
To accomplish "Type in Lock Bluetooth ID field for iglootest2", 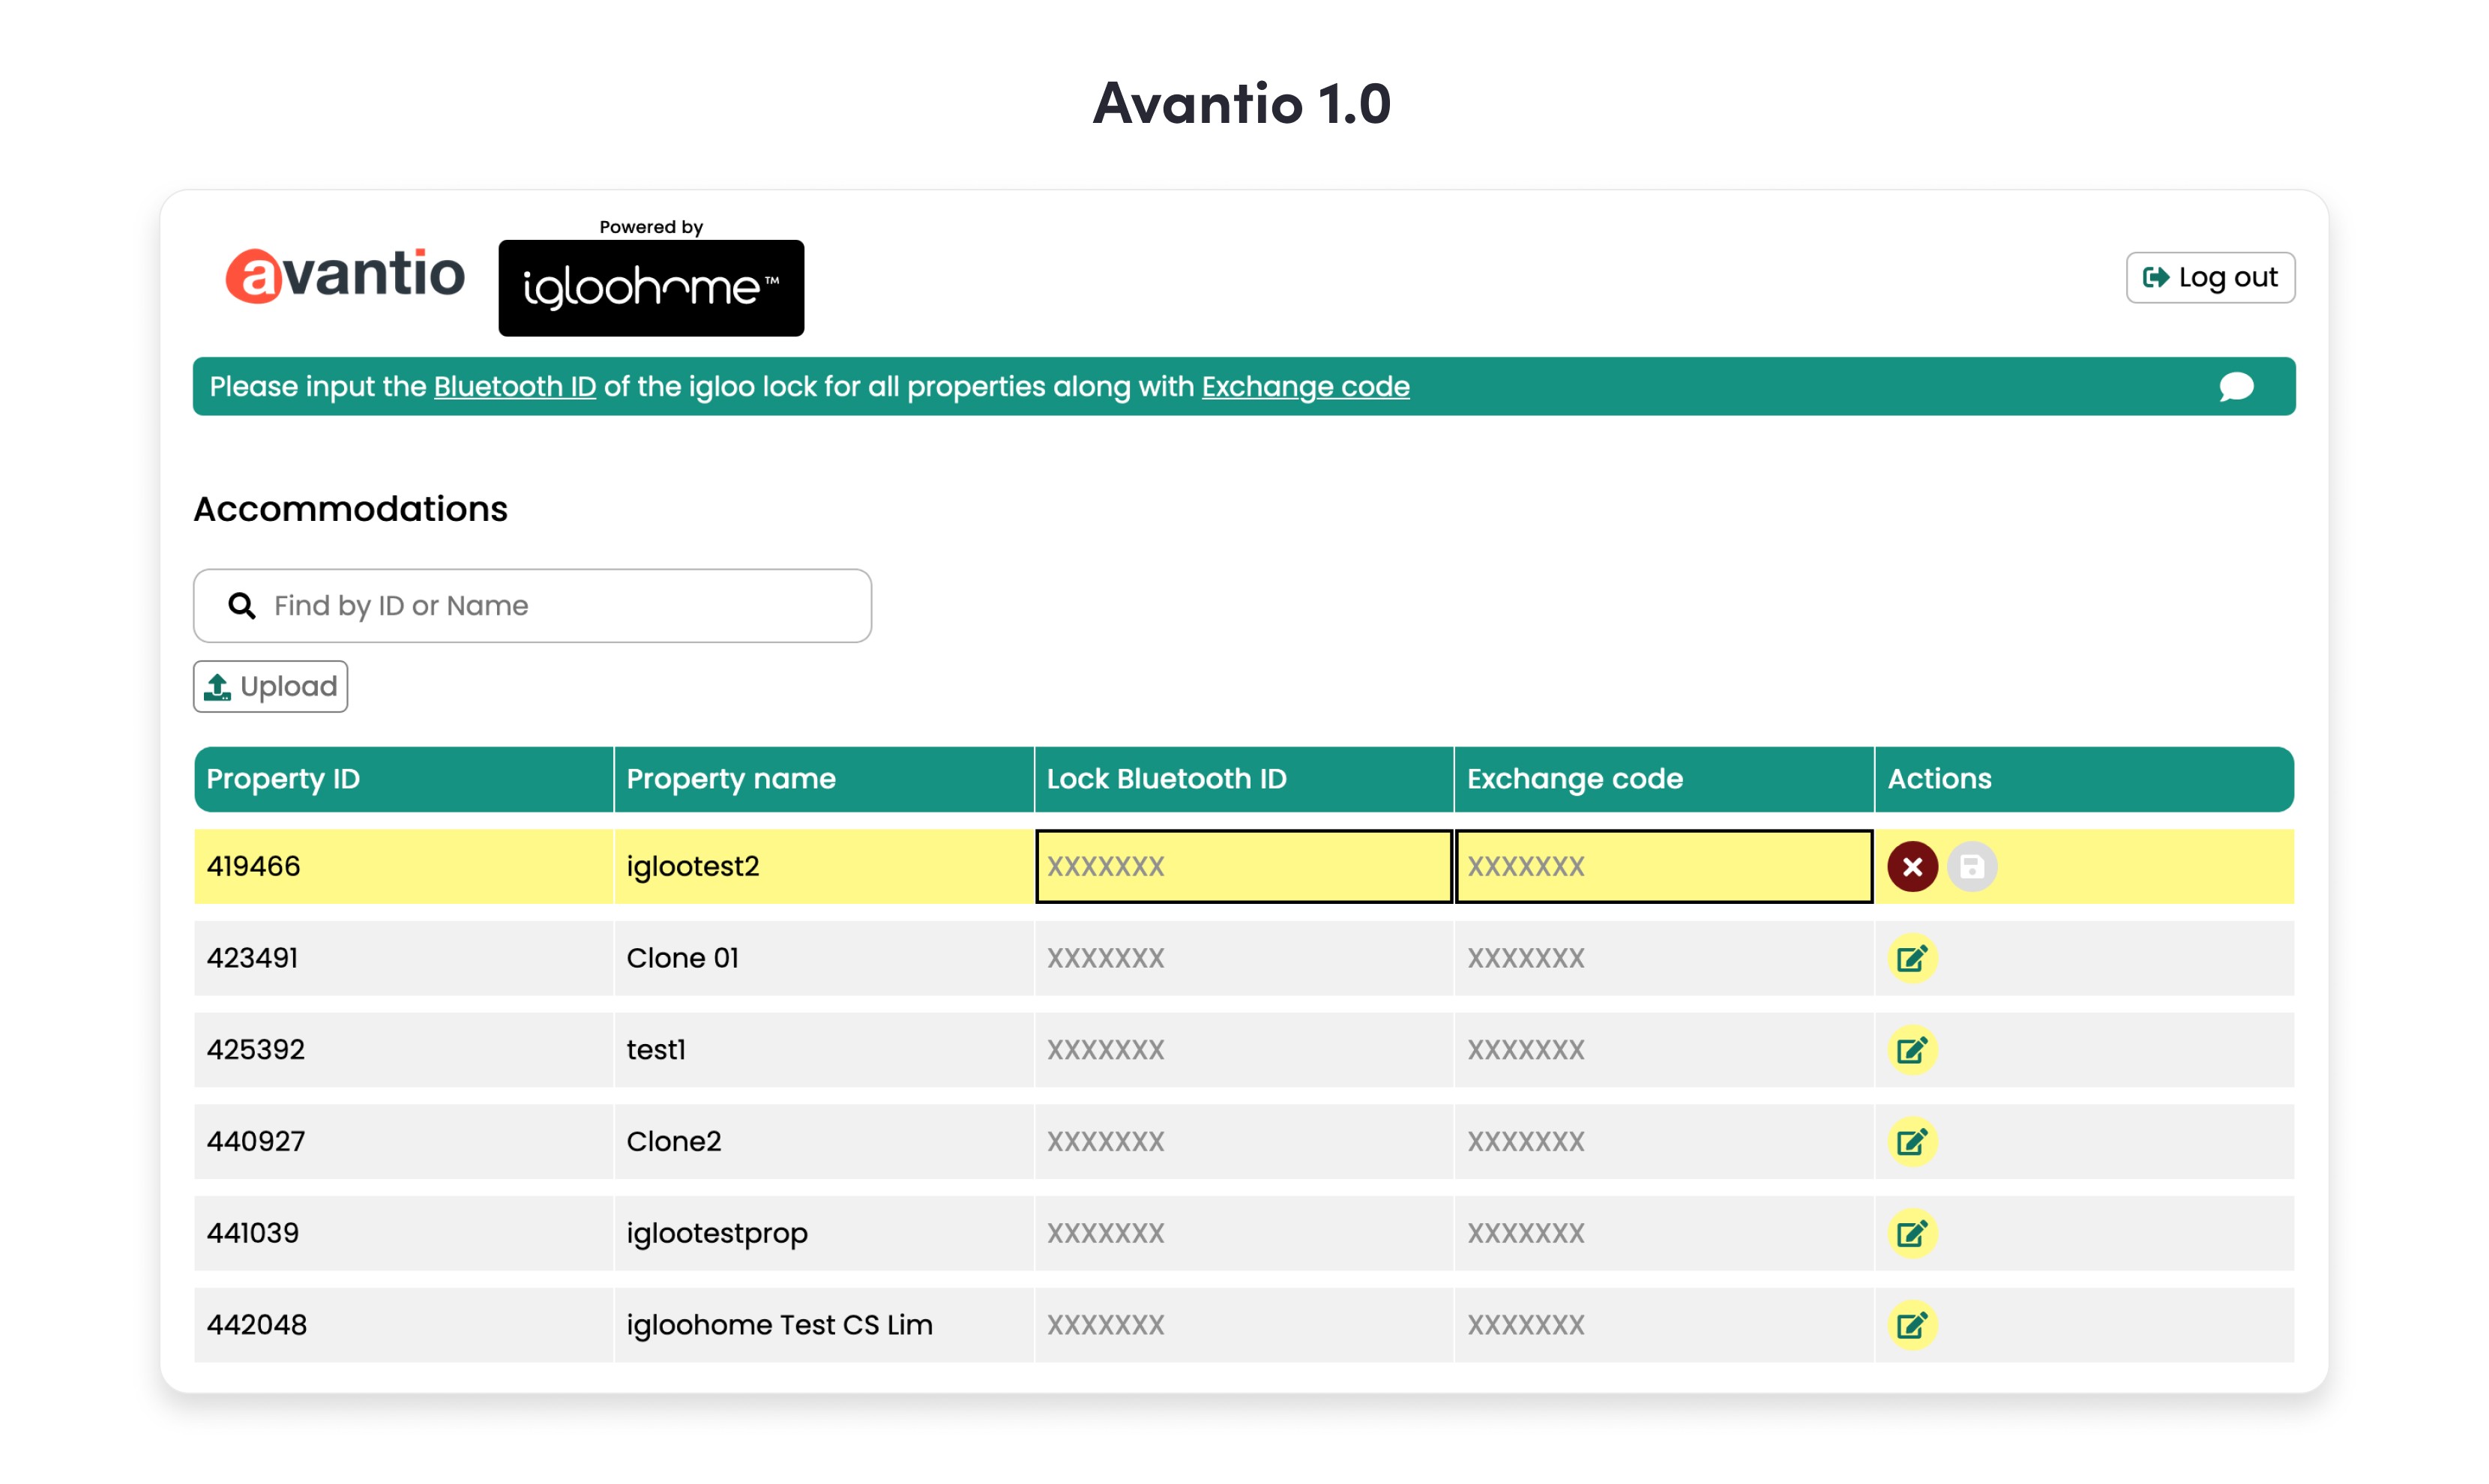I will pos(1243,866).
